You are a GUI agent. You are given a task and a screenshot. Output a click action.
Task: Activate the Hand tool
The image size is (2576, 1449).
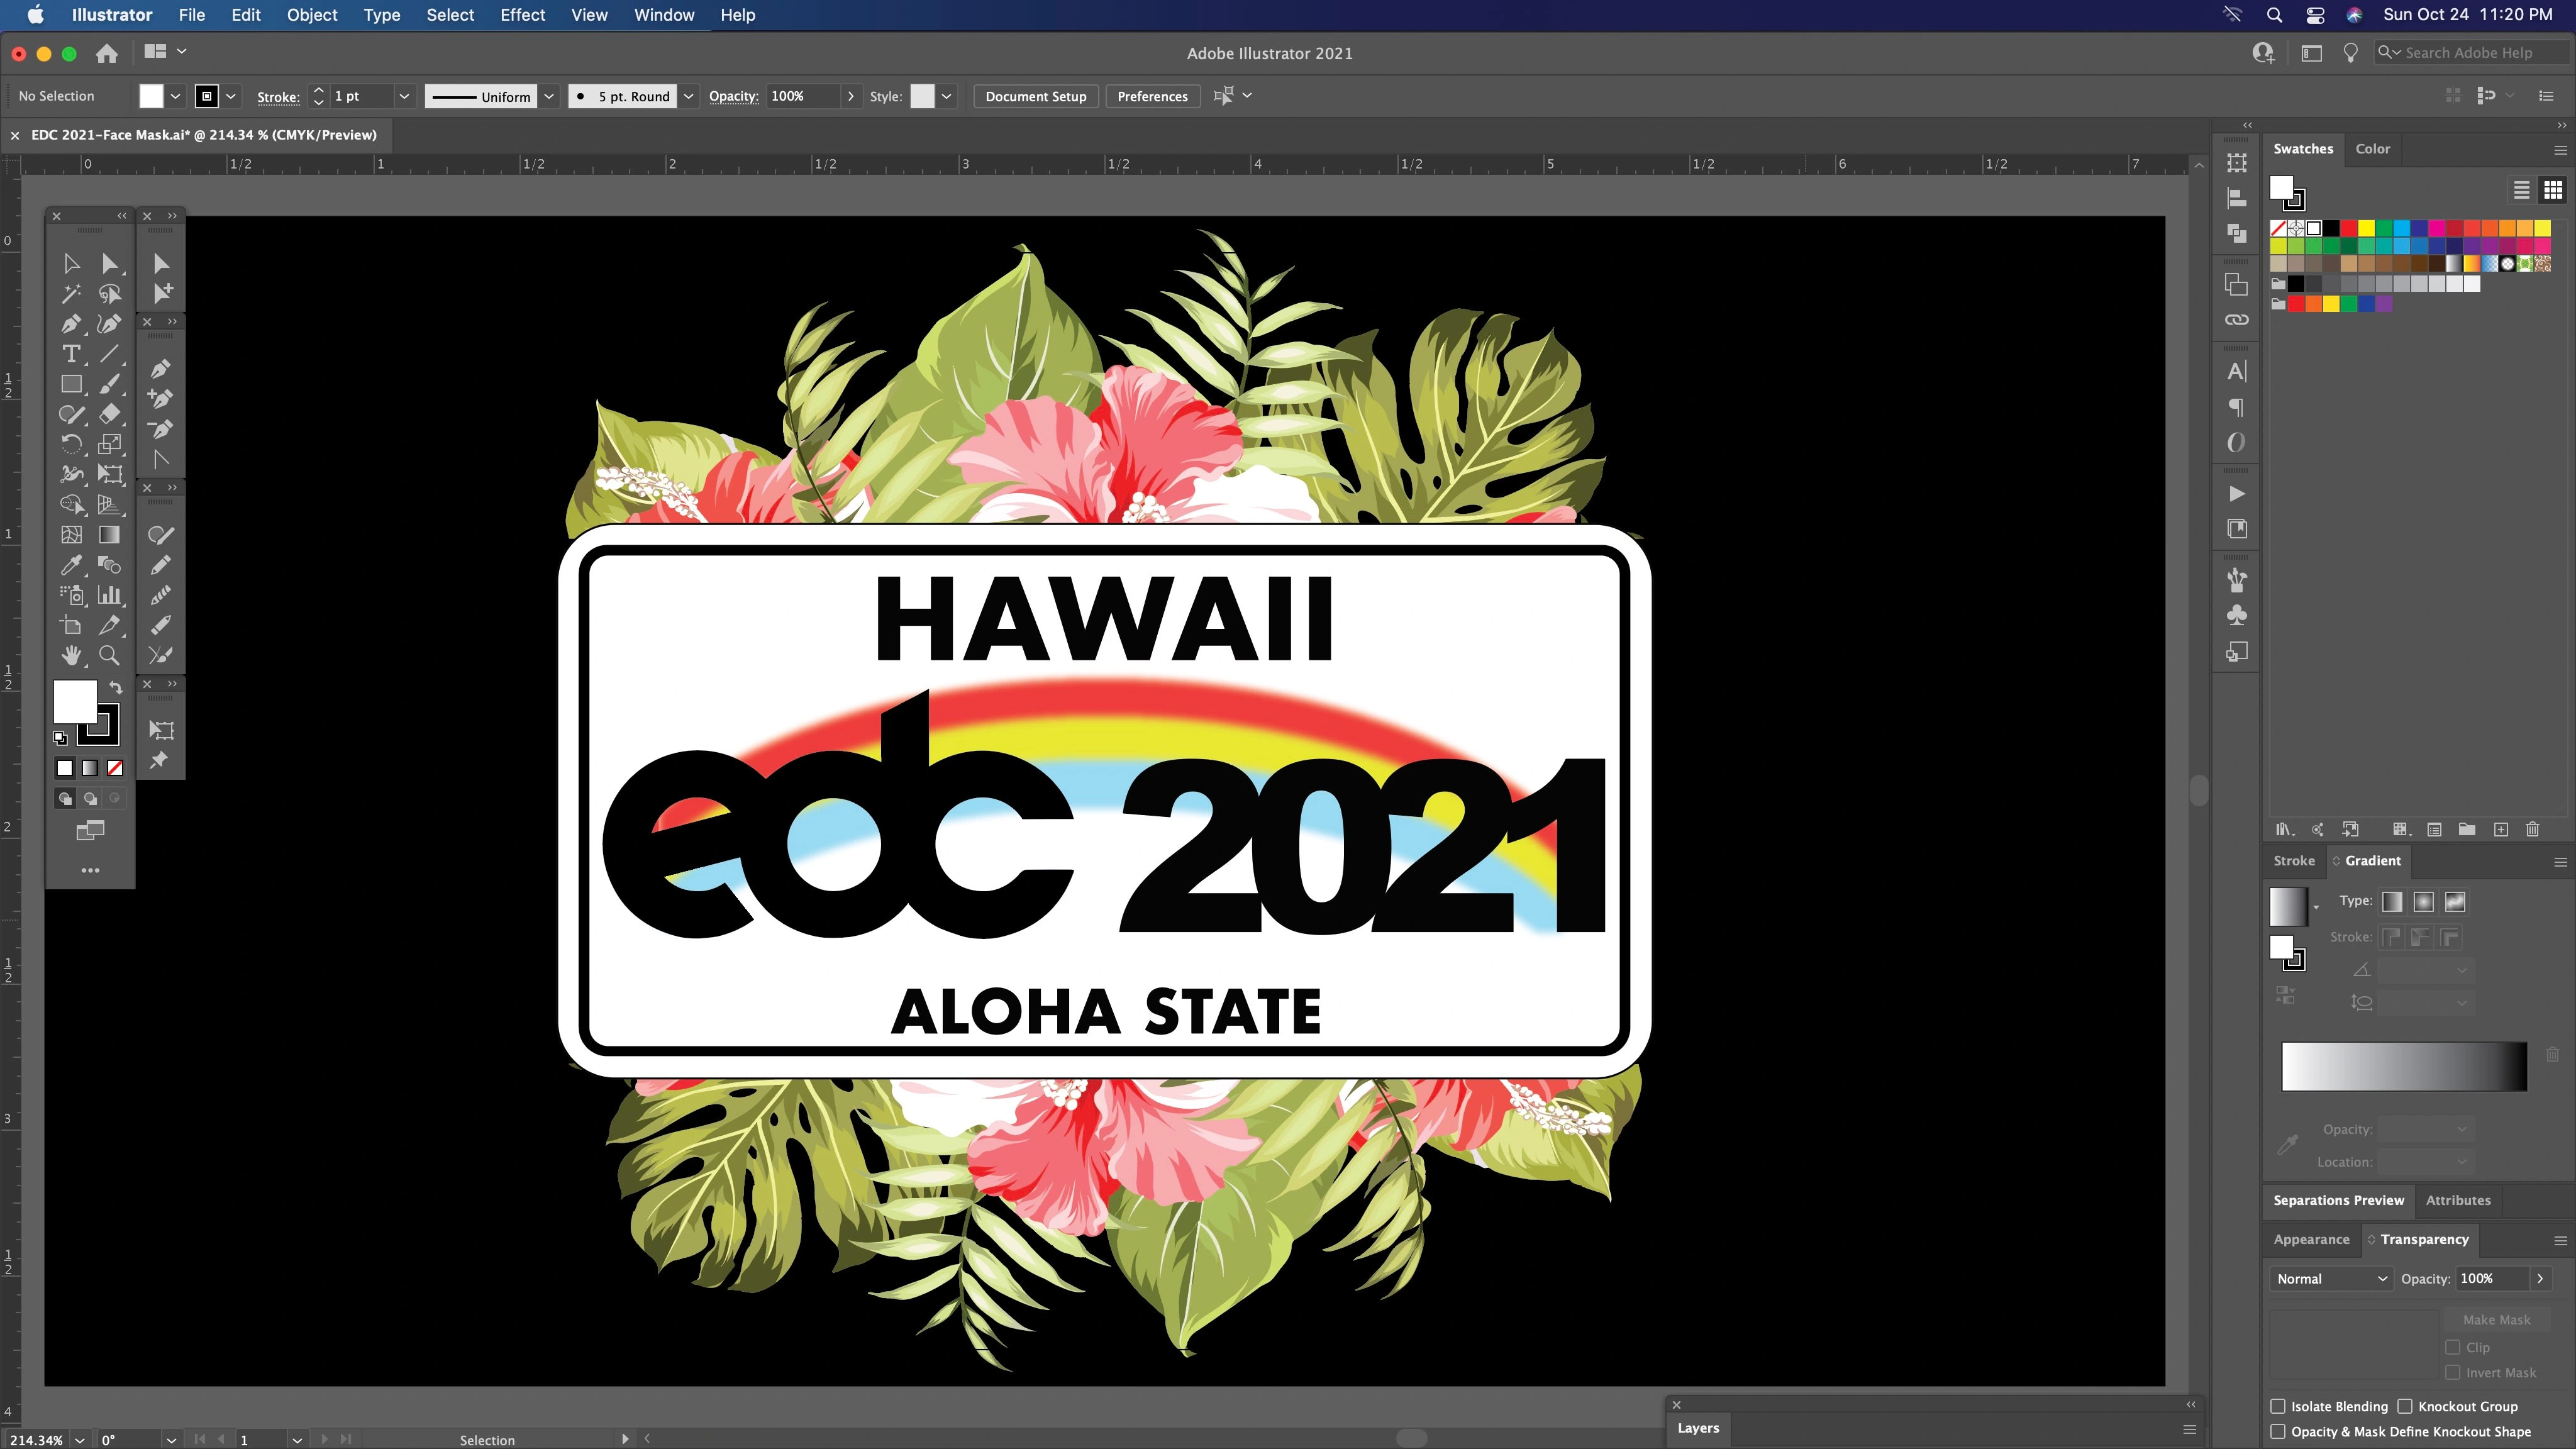pyautogui.click(x=72, y=655)
